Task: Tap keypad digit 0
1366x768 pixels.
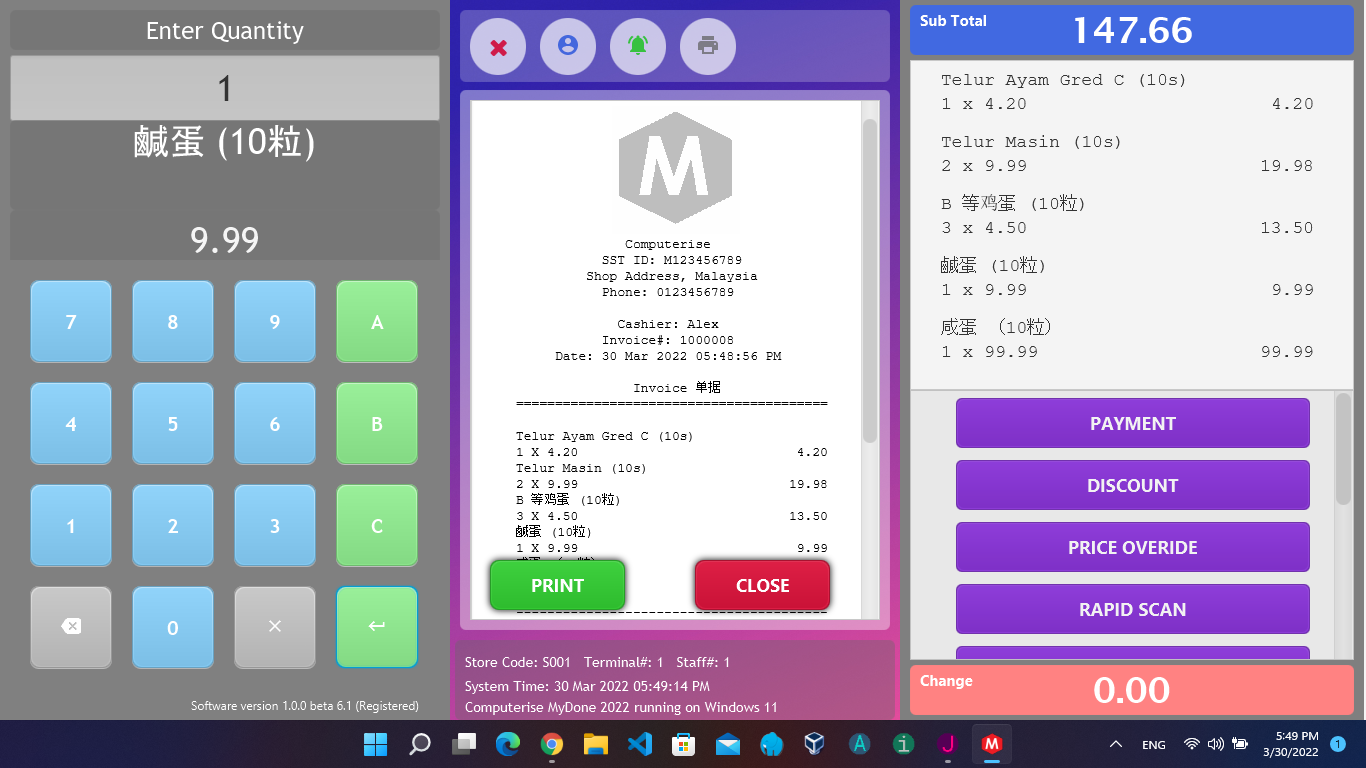Action: [x=173, y=627]
